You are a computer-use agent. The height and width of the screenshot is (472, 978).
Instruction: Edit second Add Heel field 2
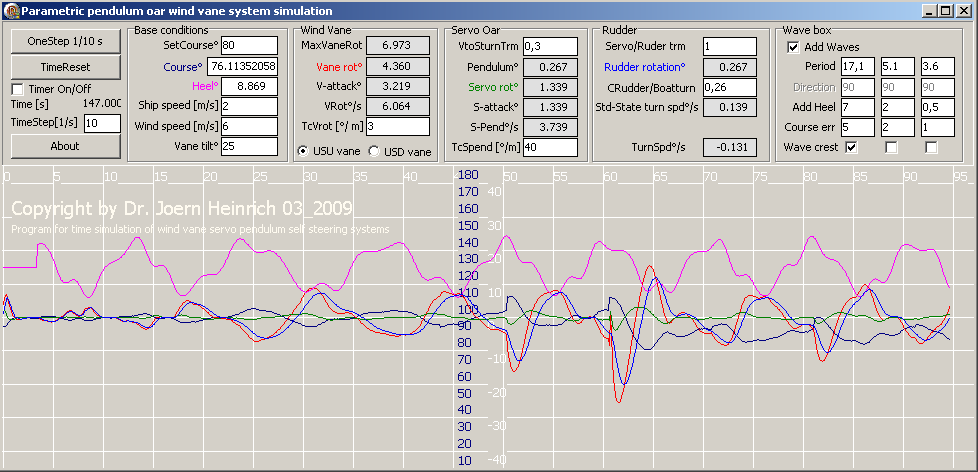(898, 107)
